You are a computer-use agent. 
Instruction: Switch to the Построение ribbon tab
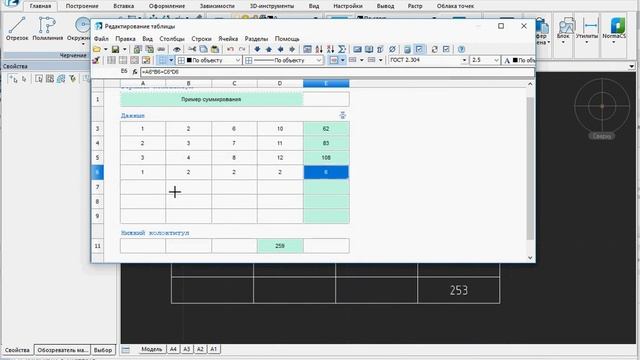(x=82, y=6)
